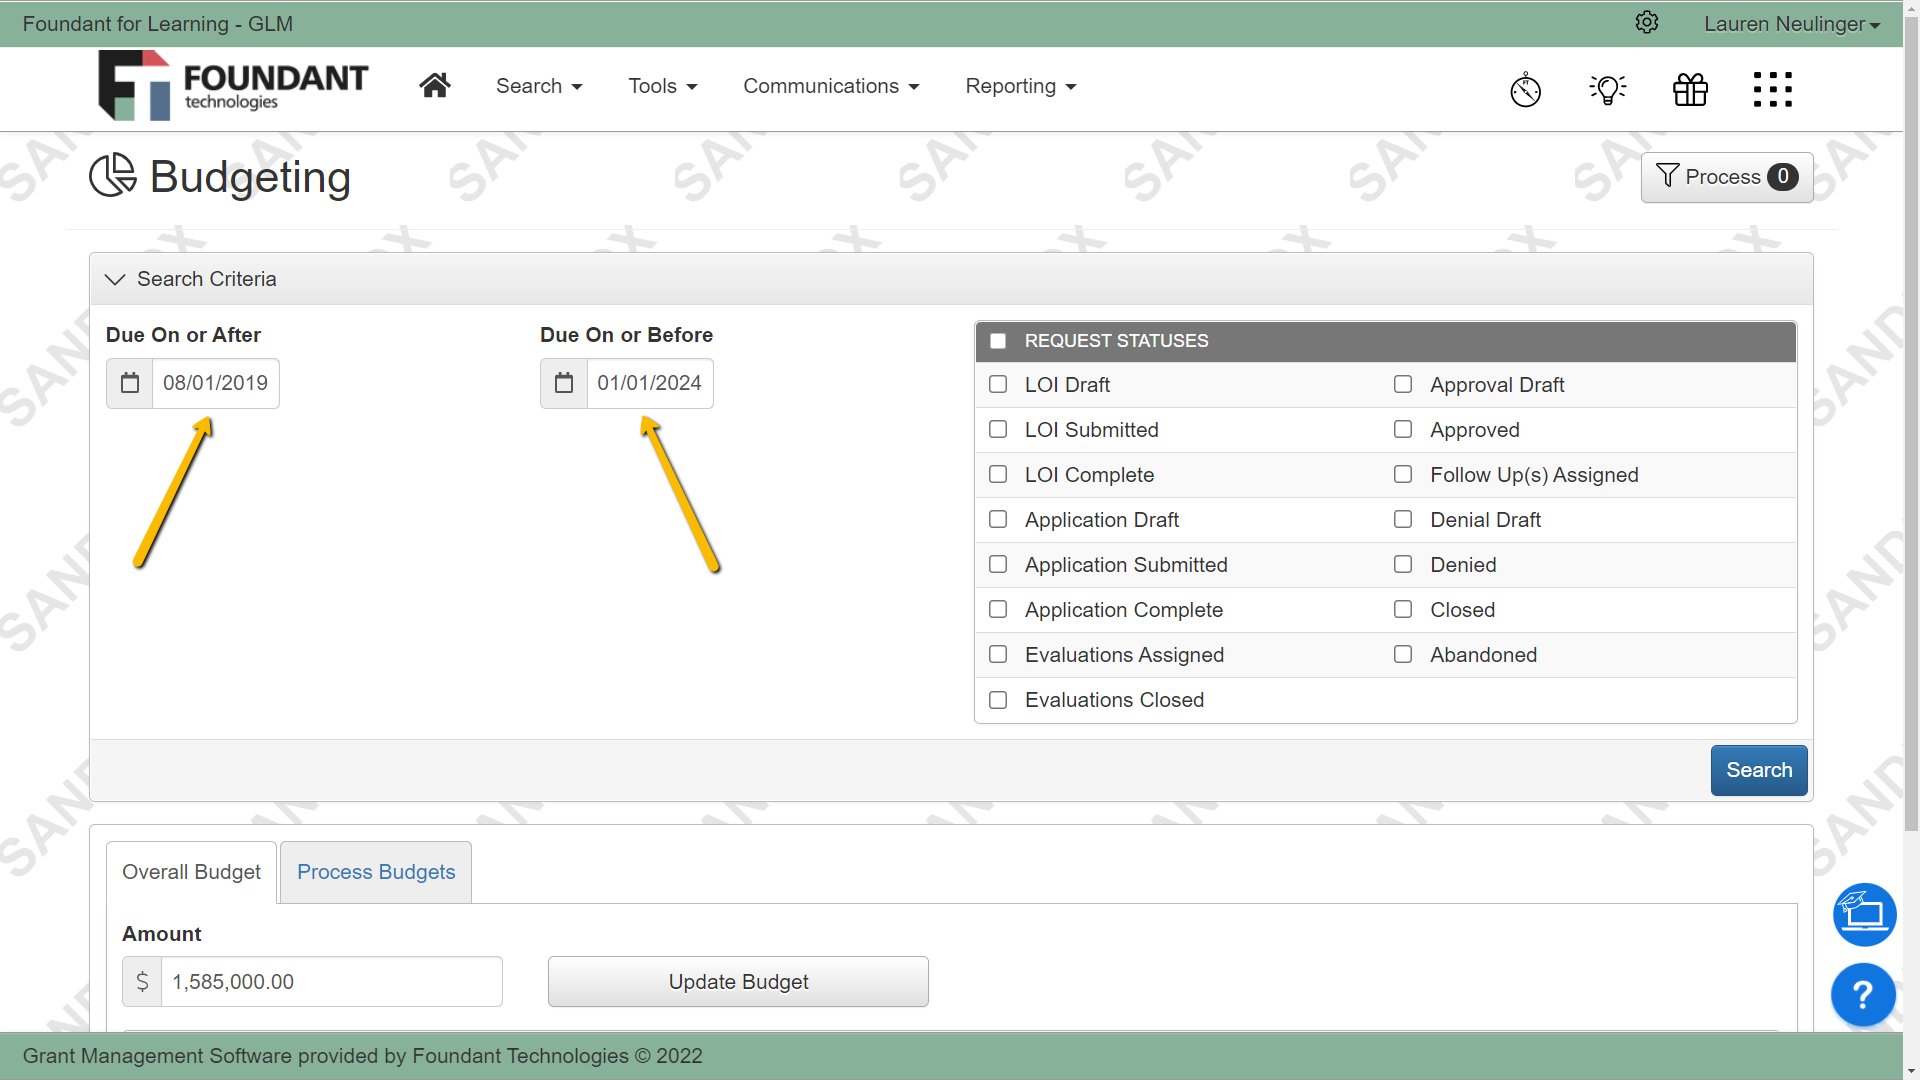
Task: Open calendar for Due On or Before
Action: 564,383
